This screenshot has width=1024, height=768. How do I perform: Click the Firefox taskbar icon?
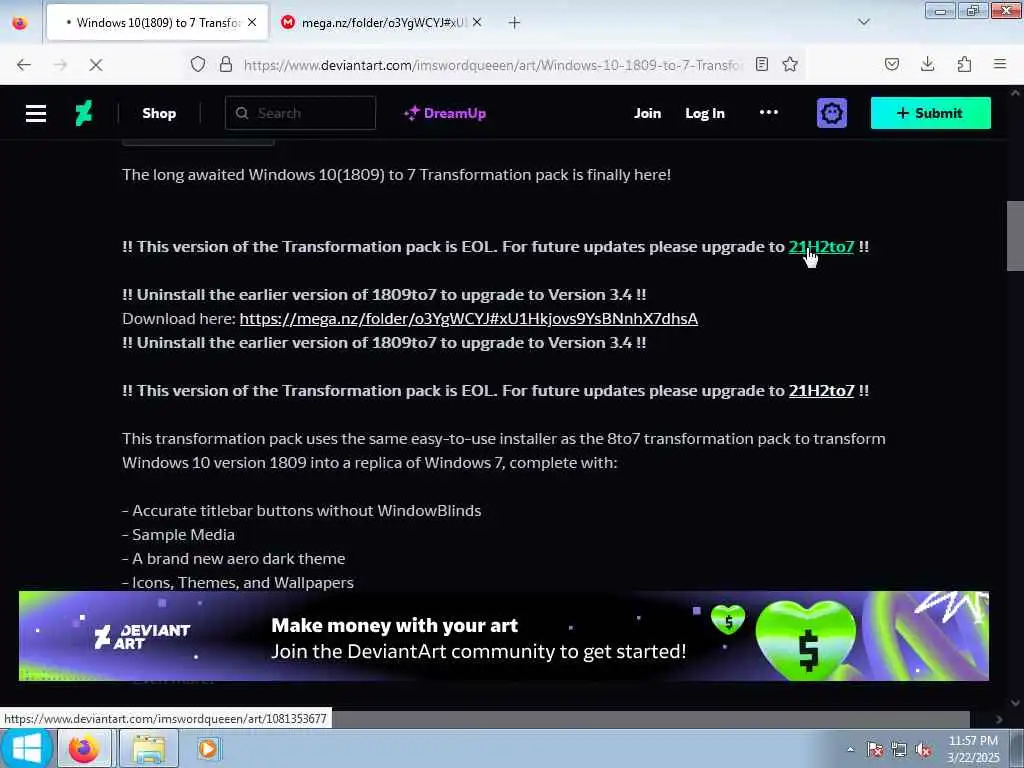(x=84, y=748)
